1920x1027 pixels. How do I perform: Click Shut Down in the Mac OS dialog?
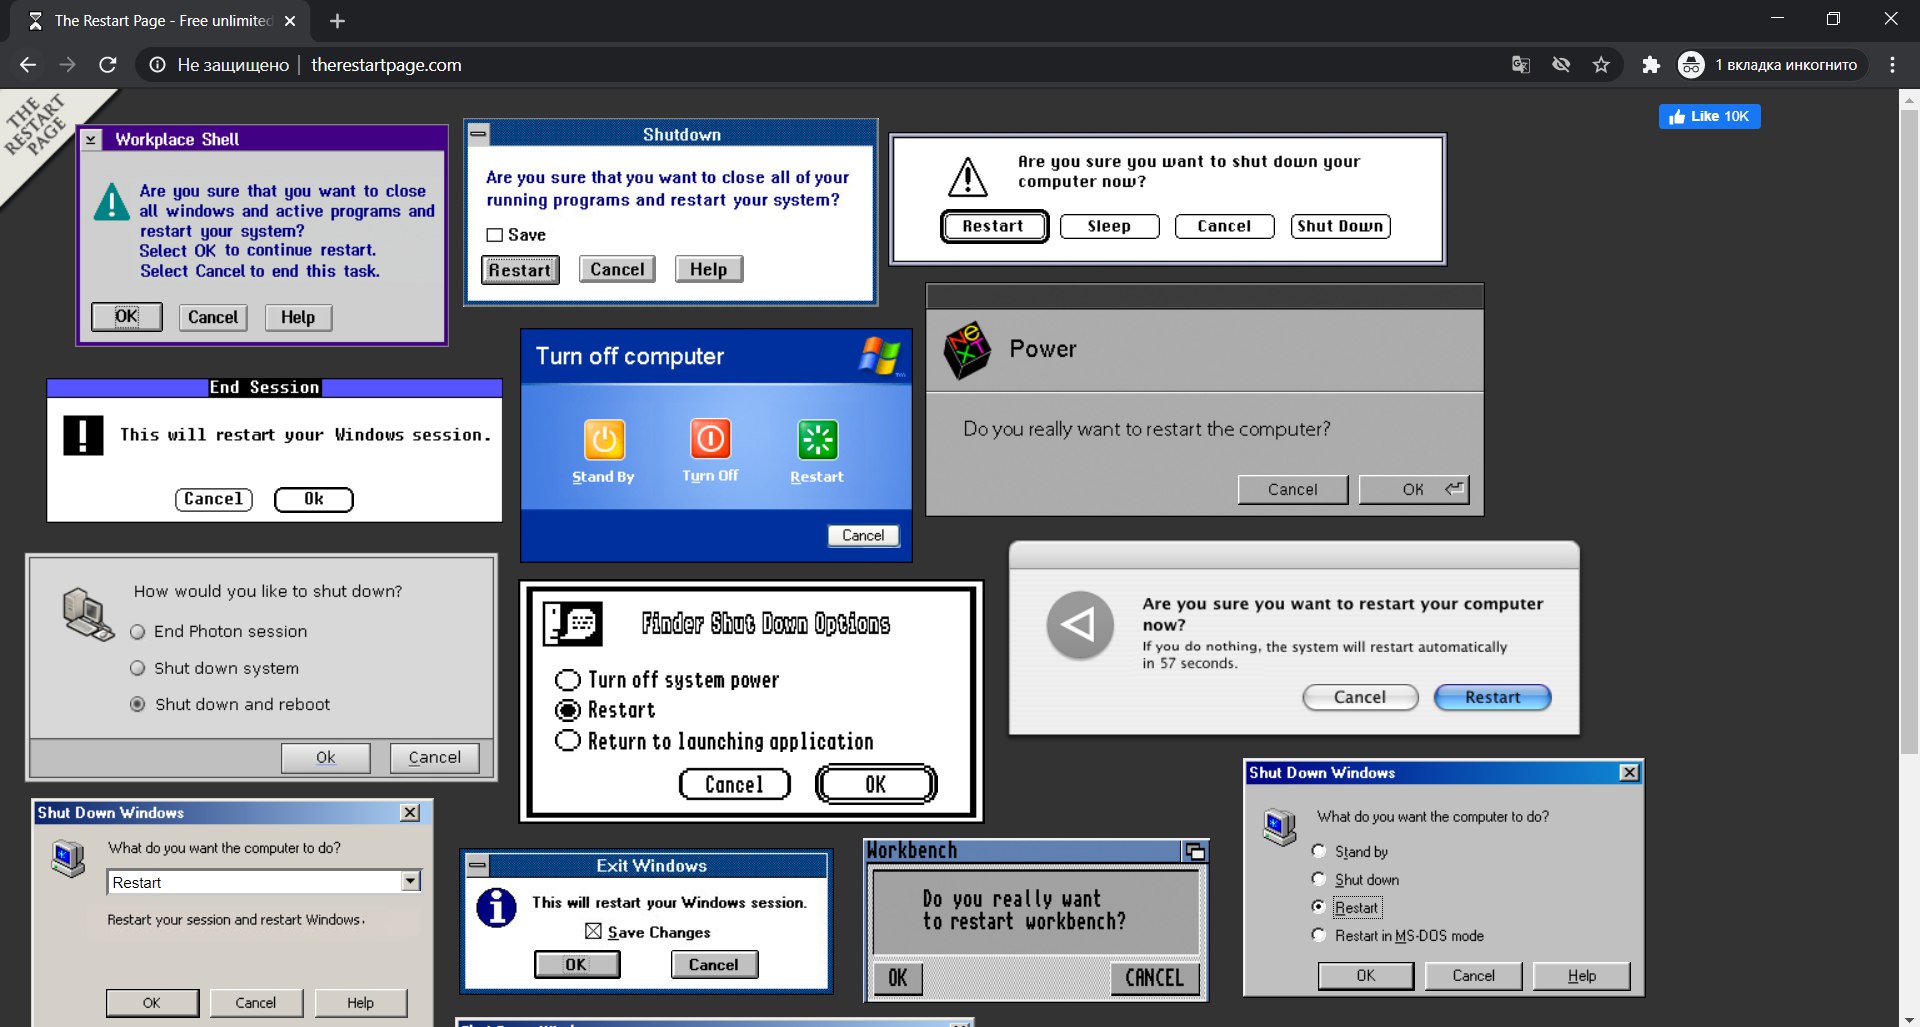coord(1340,226)
